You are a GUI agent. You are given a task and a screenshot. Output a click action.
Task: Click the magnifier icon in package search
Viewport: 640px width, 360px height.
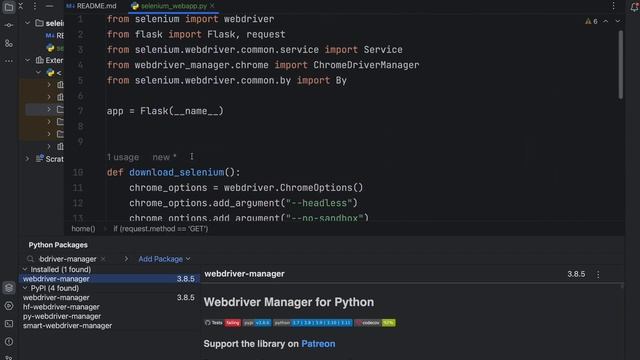tap(30, 259)
